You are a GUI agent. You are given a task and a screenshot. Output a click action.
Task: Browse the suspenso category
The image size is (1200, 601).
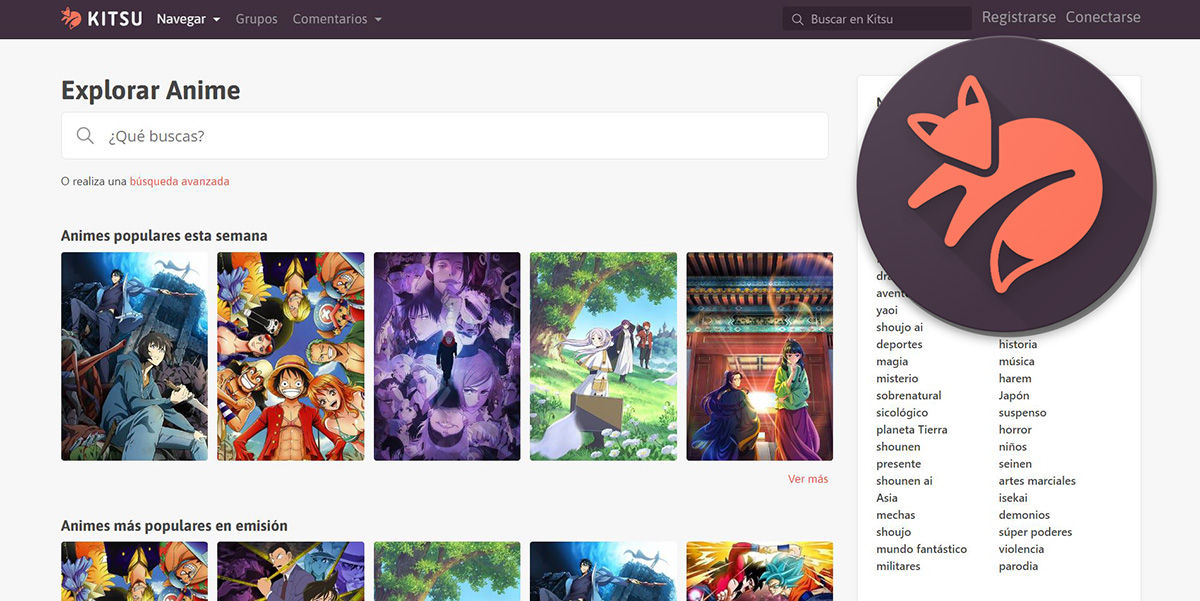click(1023, 413)
